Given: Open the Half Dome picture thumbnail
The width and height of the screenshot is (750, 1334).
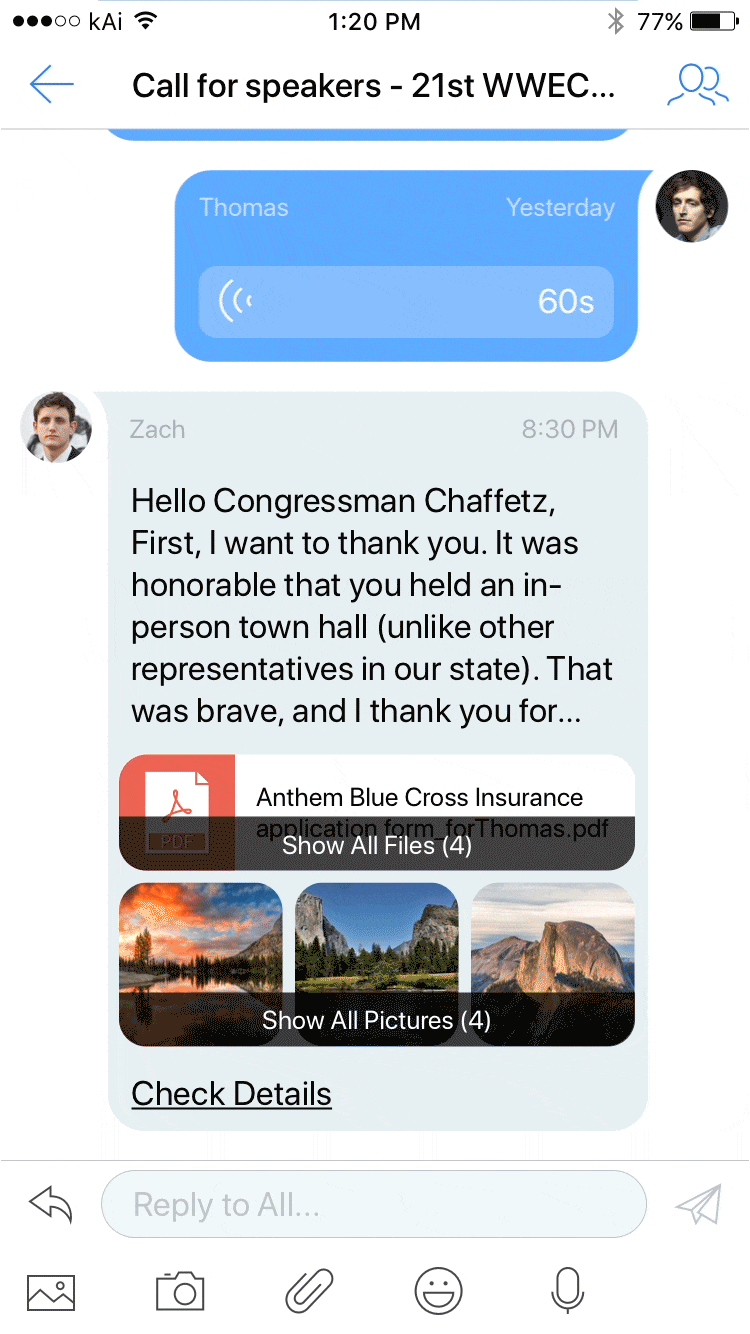Looking at the screenshot, I should (553, 964).
